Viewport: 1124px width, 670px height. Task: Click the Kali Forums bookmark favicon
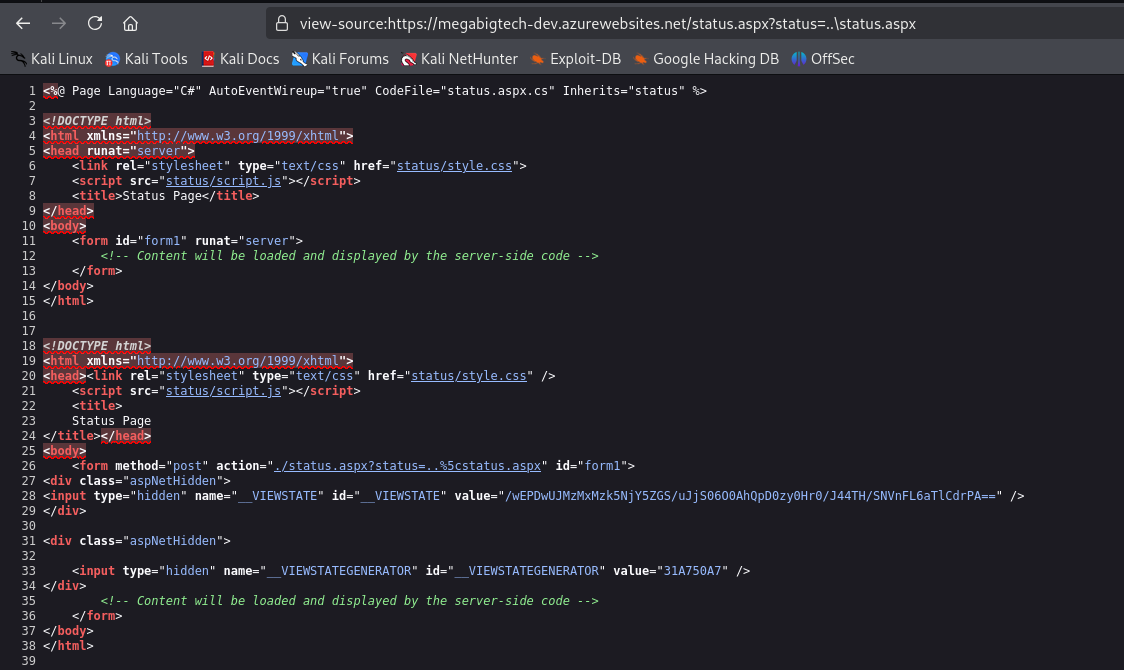coord(299,59)
